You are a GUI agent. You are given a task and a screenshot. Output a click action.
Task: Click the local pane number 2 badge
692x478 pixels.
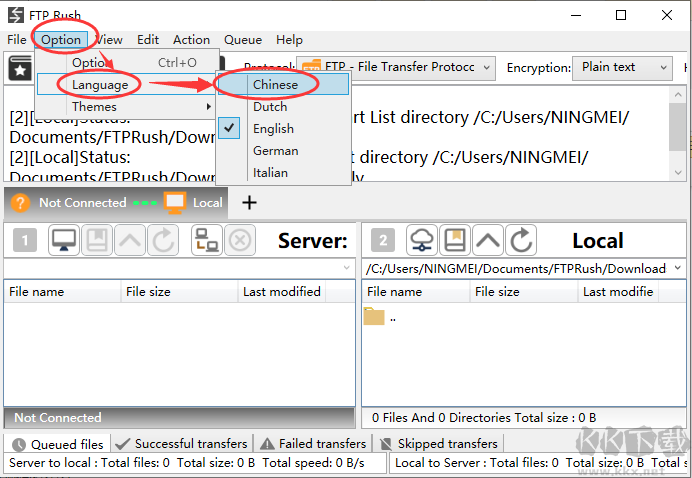383,241
